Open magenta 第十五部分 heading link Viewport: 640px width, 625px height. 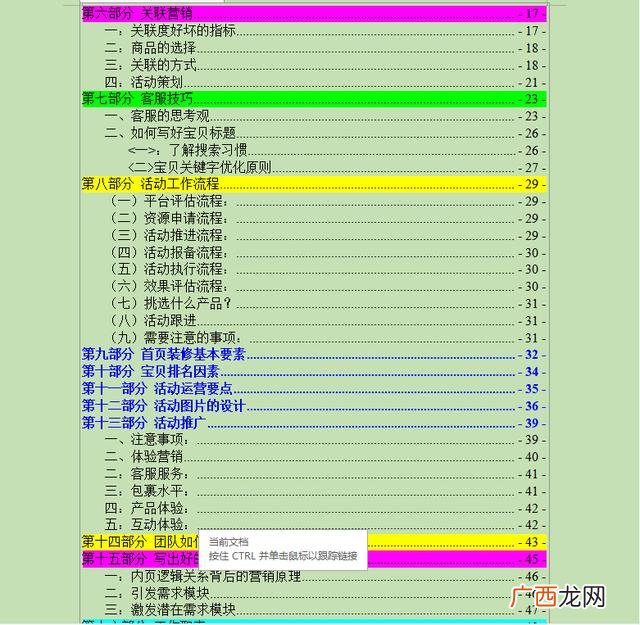pyautogui.click(x=140, y=559)
